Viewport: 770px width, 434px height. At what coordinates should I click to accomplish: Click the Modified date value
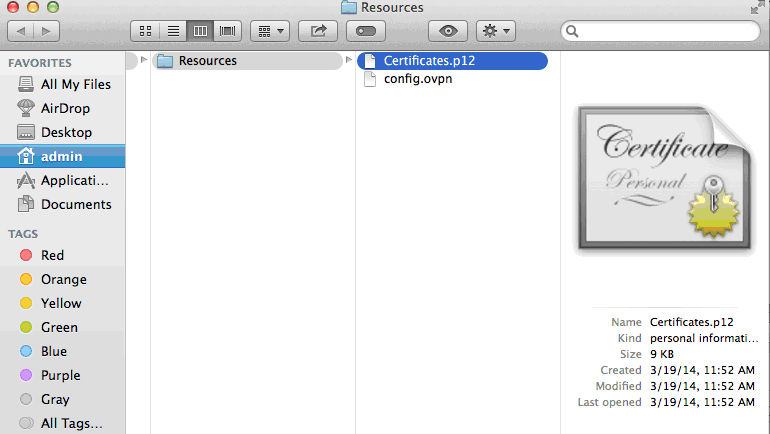click(x=702, y=386)
